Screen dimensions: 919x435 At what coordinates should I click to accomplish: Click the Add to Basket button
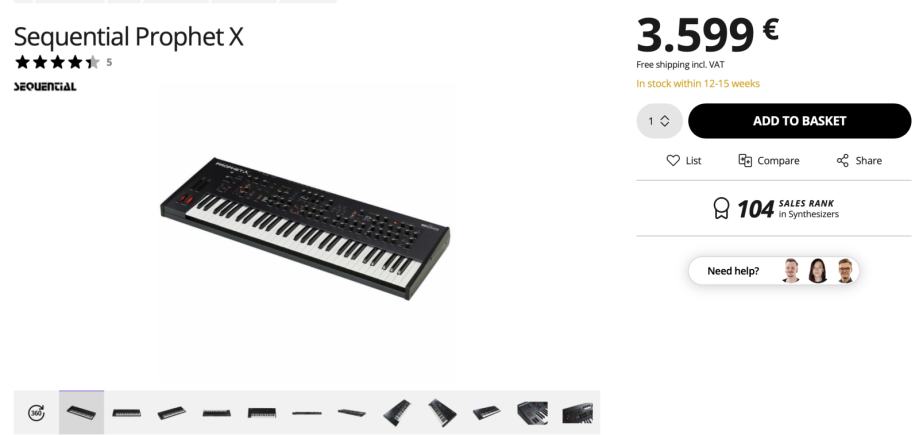pyautogui.click(x=799, y=121)
